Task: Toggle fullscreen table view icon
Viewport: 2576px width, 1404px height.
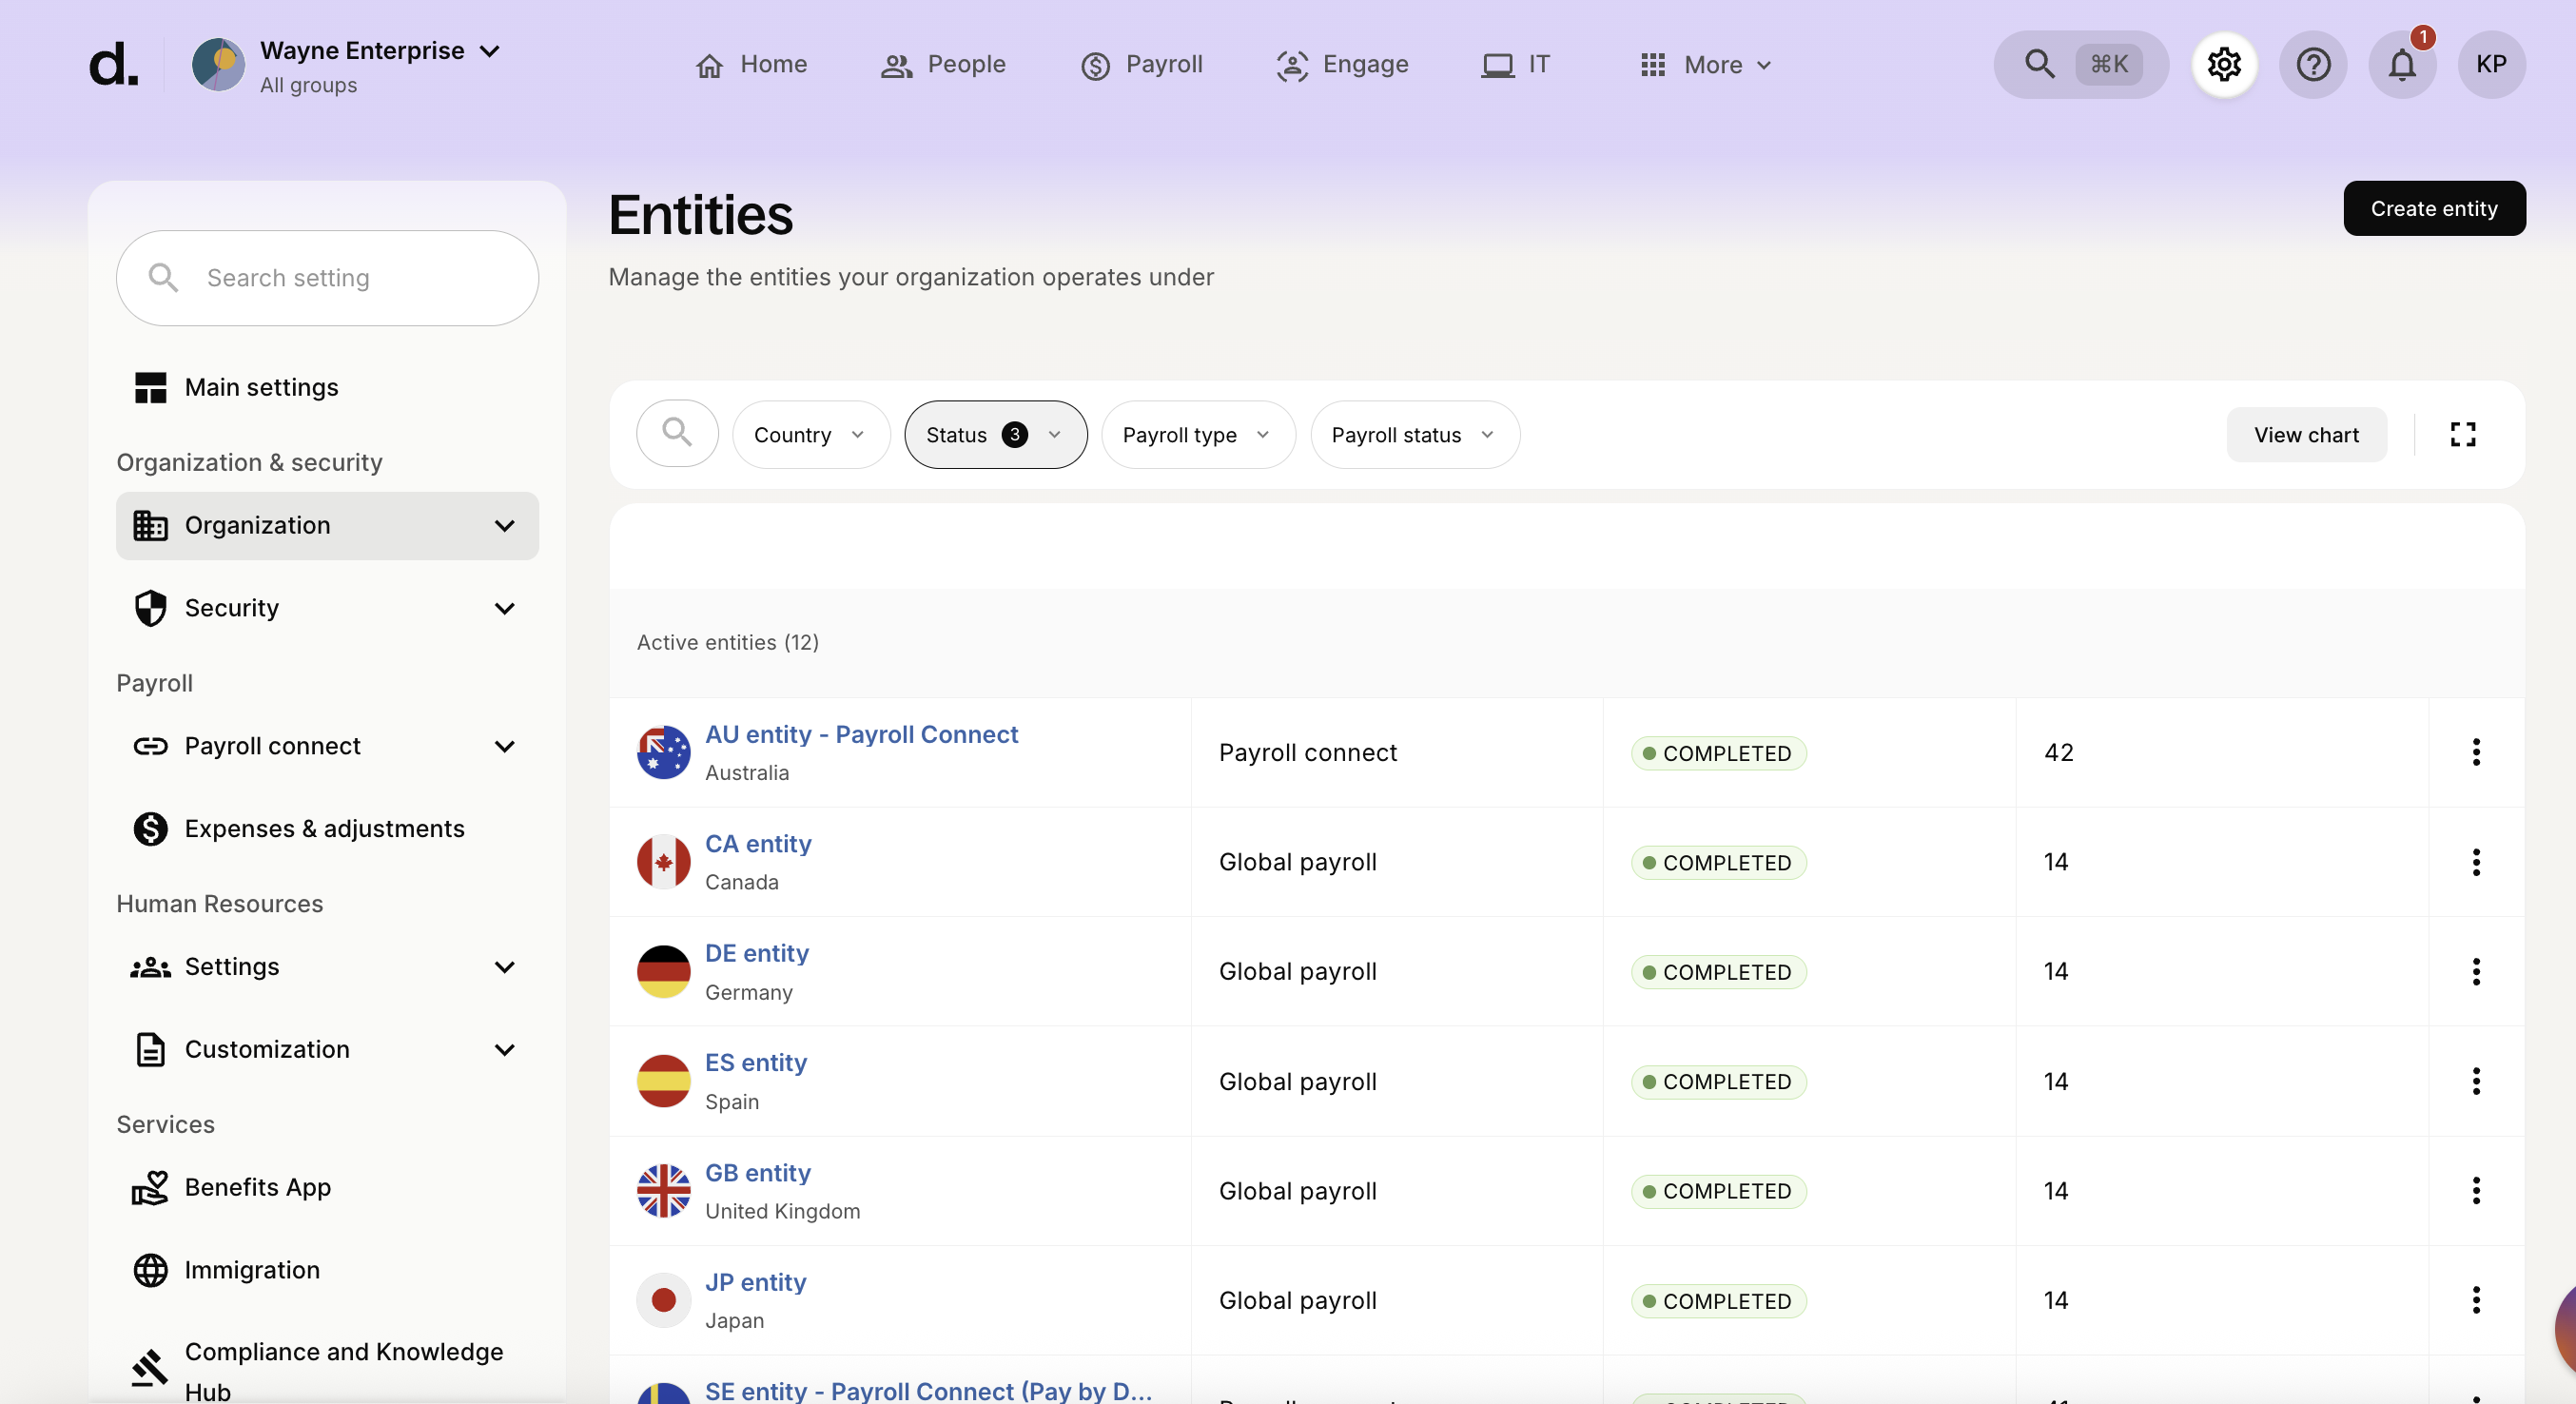Action: [x=2463, y=434]
